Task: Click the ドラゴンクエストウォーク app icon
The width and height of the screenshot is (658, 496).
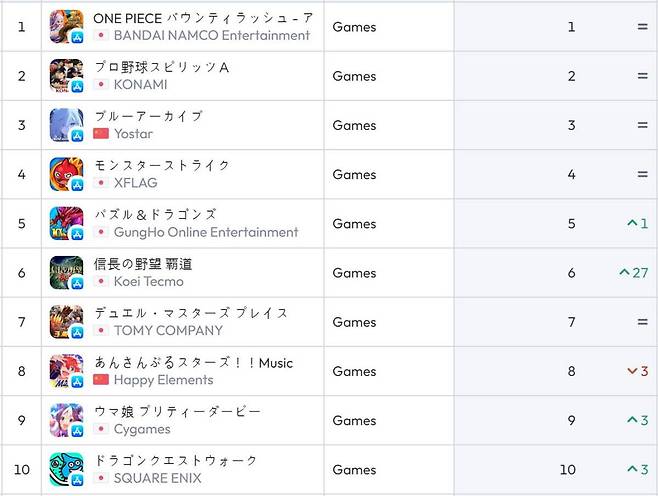Action: point(66,469)
